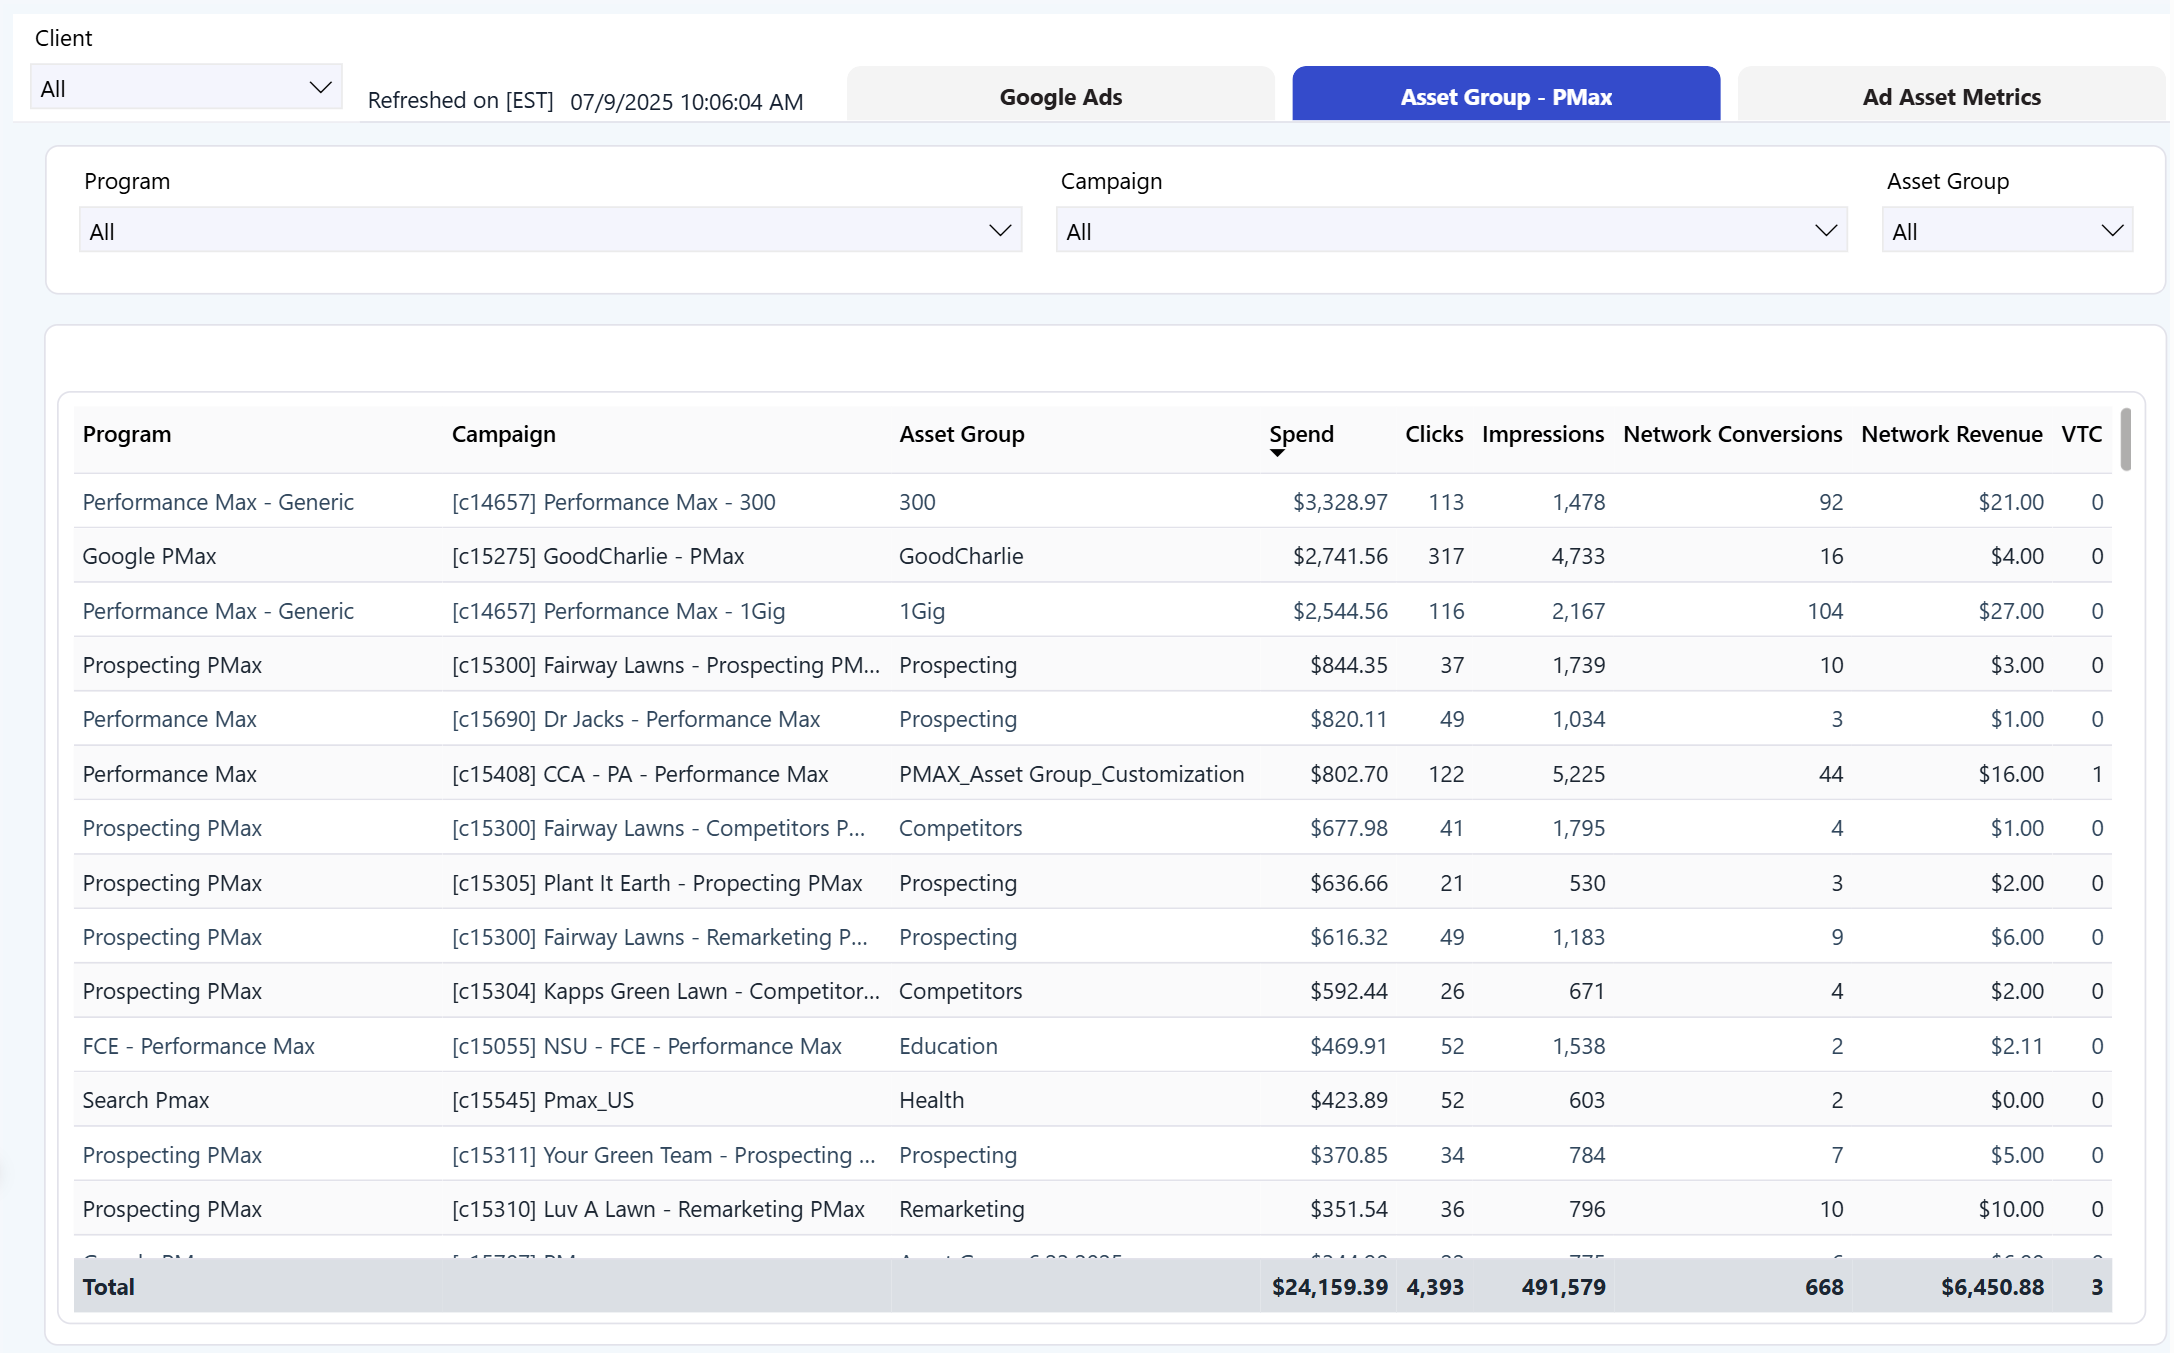The width and height of the screenshot is (2174, 1353).
Task: Click the VTC column header
Action: click(x=2081, y=434)
